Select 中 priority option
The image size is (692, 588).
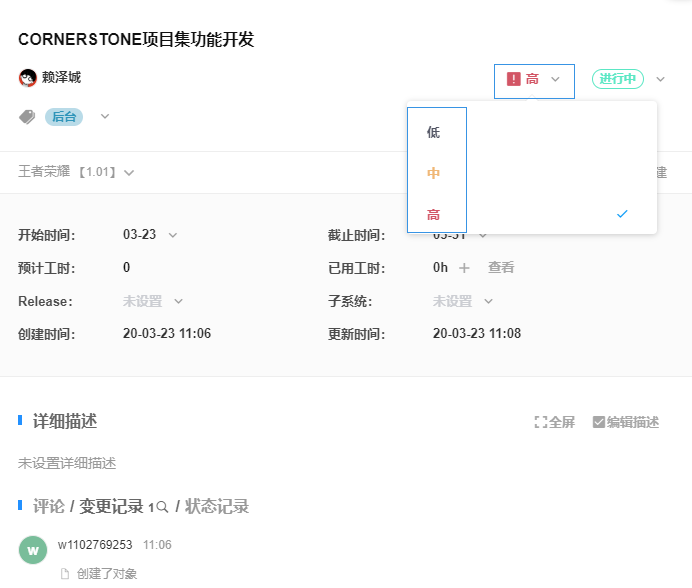point(433,173)
